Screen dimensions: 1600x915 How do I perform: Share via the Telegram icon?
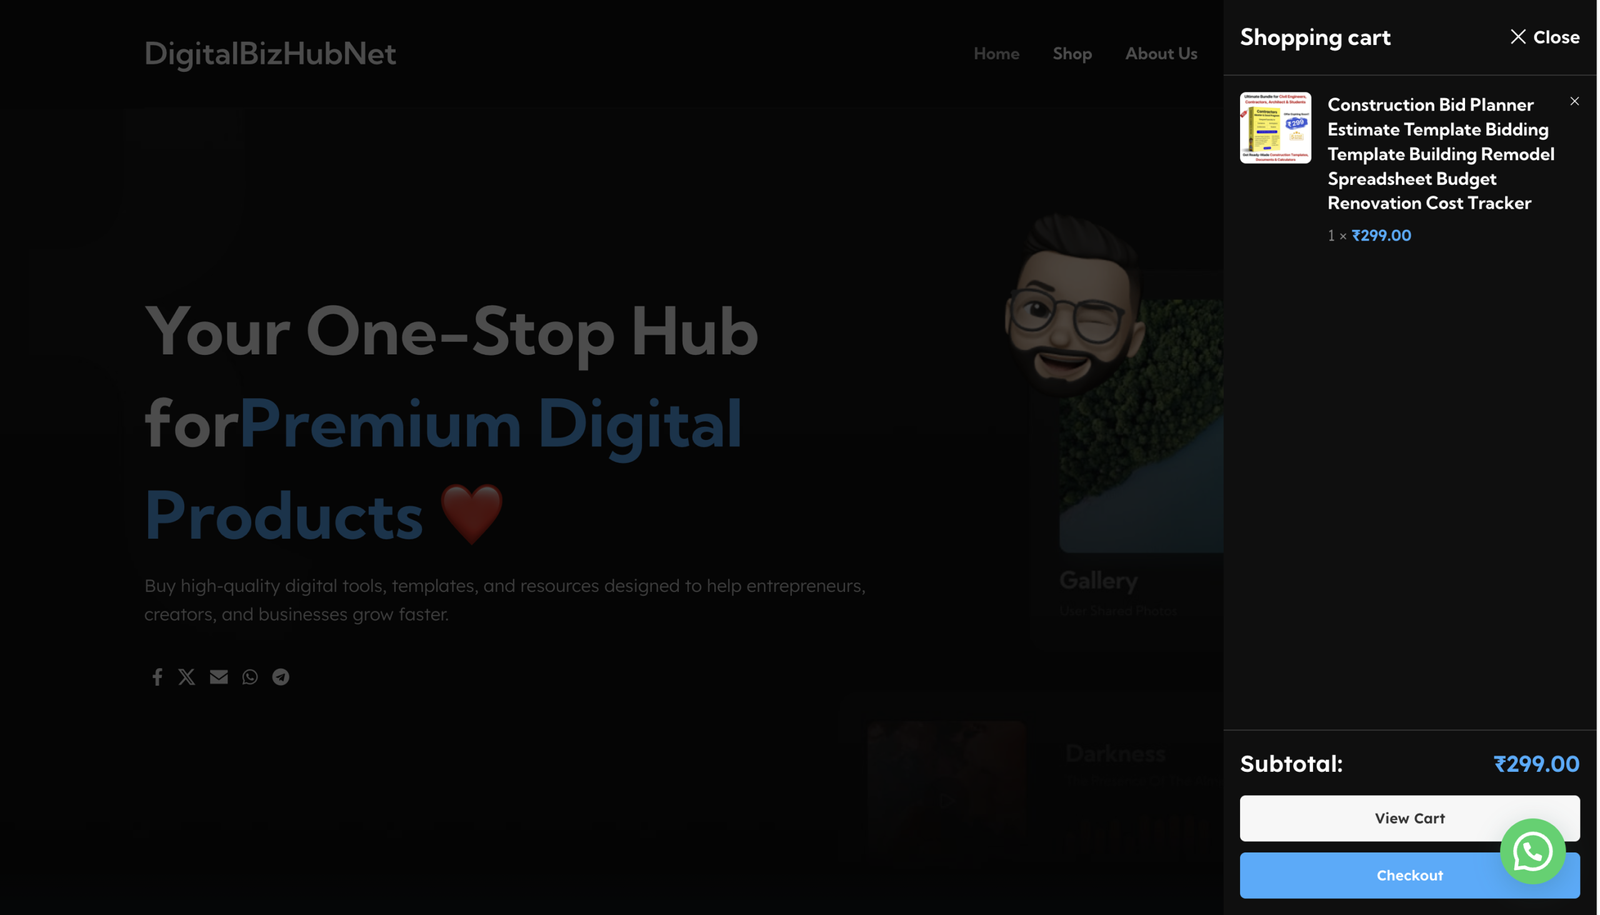[281, 677]
